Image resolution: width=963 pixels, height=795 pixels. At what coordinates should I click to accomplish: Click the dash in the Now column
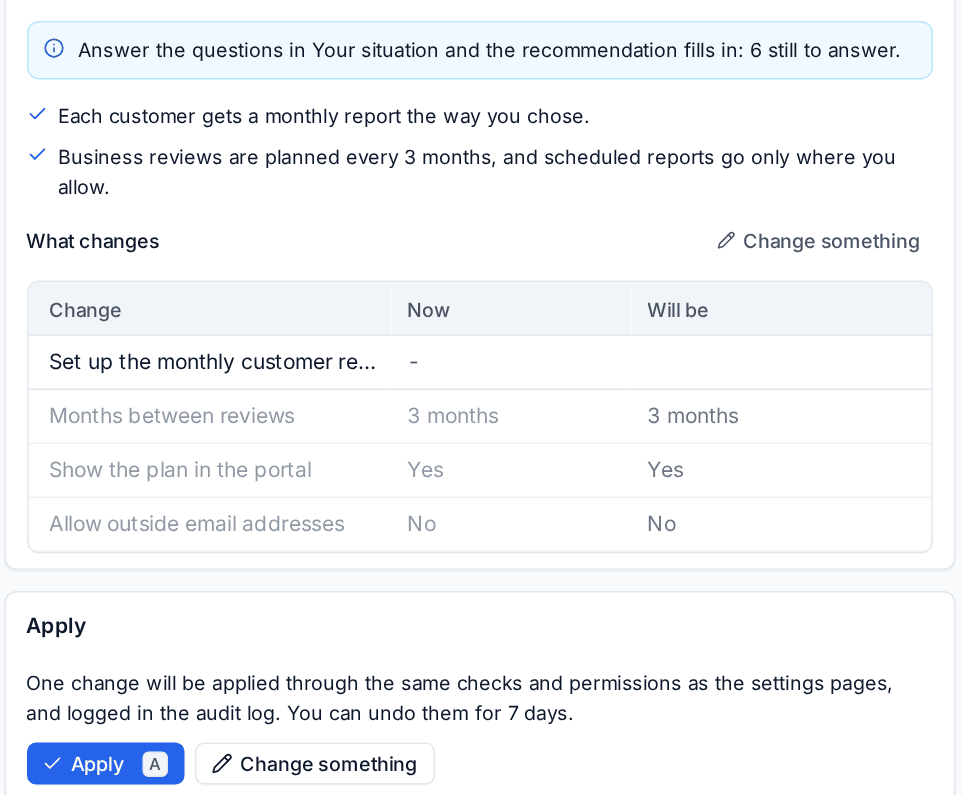pyautogui.click(x=414, y=362)
